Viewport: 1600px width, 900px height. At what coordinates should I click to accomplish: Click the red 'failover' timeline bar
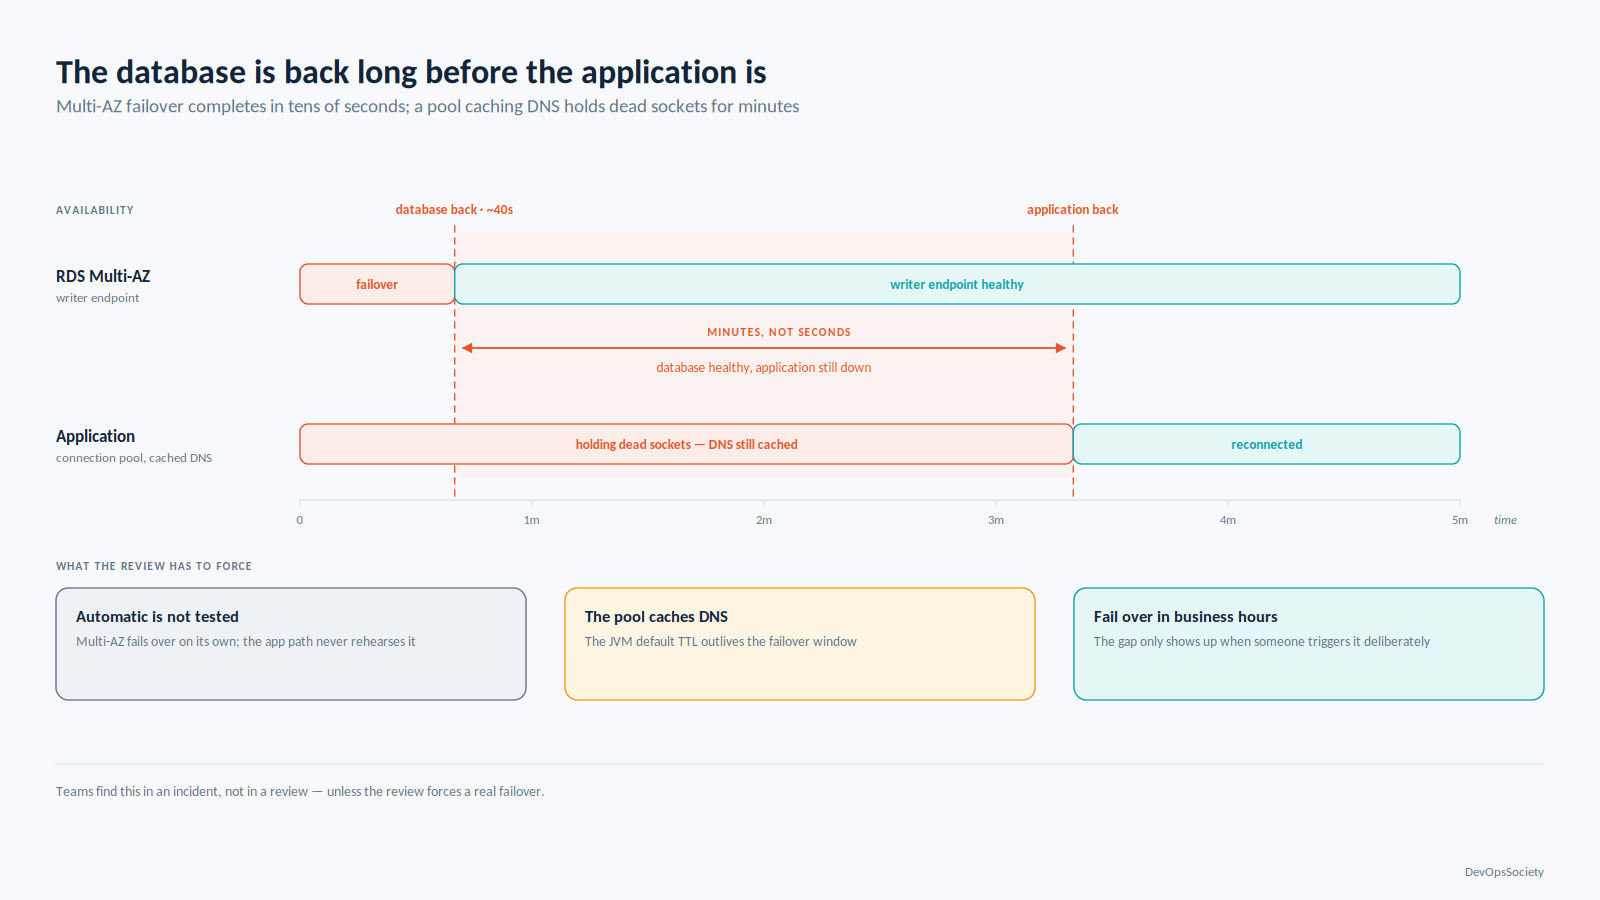click(x=377, y=284)
